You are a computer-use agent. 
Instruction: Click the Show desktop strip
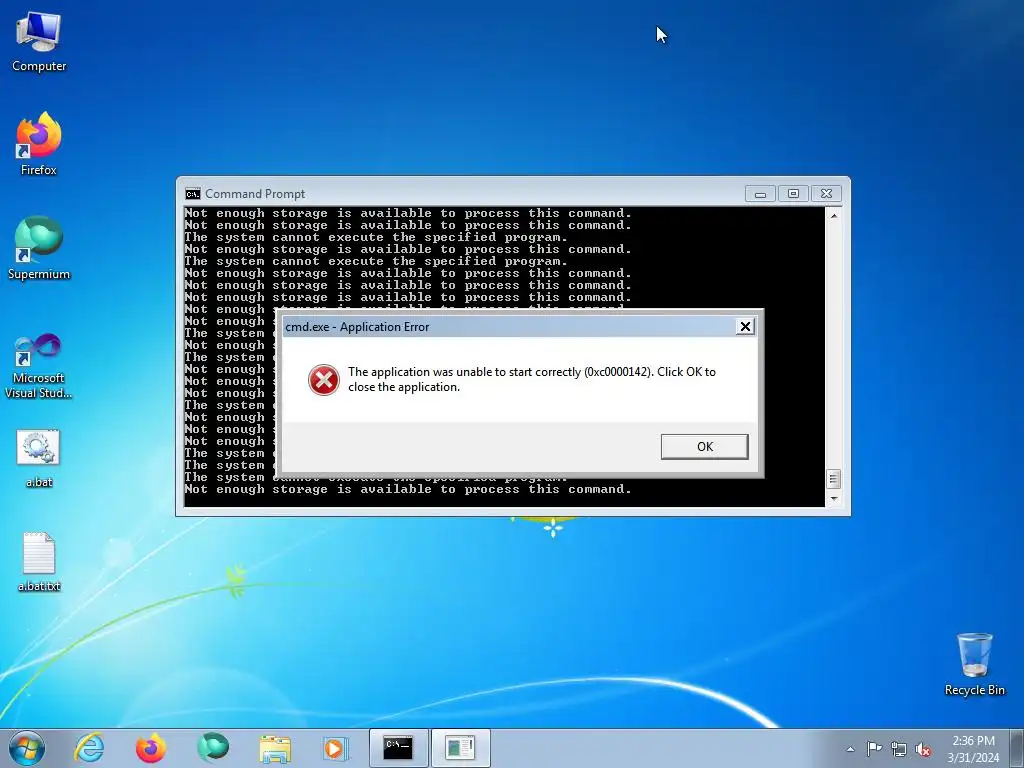1017,748
